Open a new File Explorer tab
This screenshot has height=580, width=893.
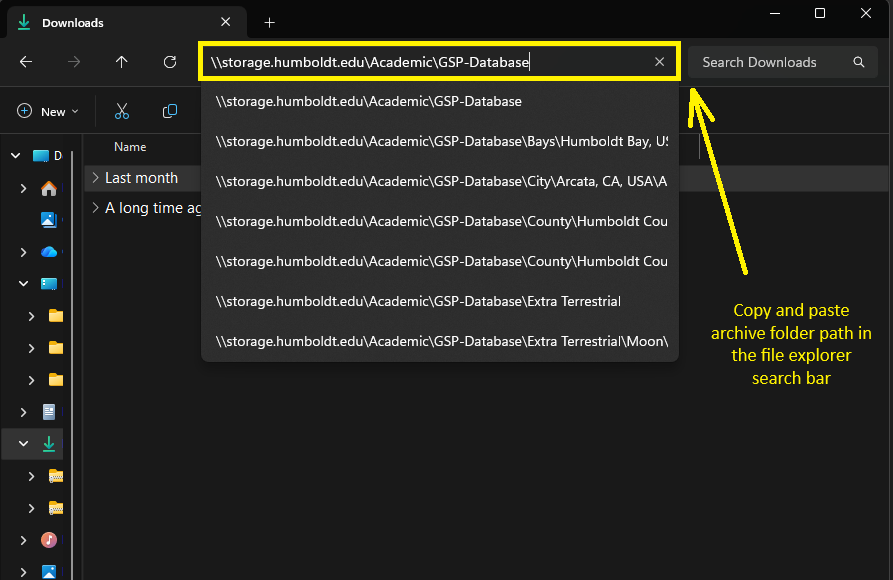point(269,22)
